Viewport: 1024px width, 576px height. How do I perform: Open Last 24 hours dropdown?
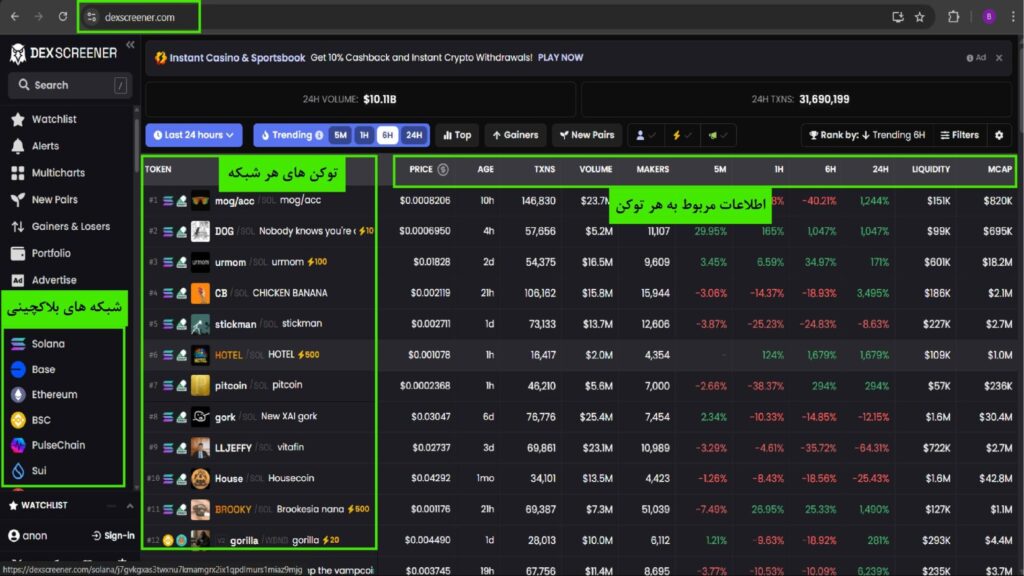click(193, 135)
